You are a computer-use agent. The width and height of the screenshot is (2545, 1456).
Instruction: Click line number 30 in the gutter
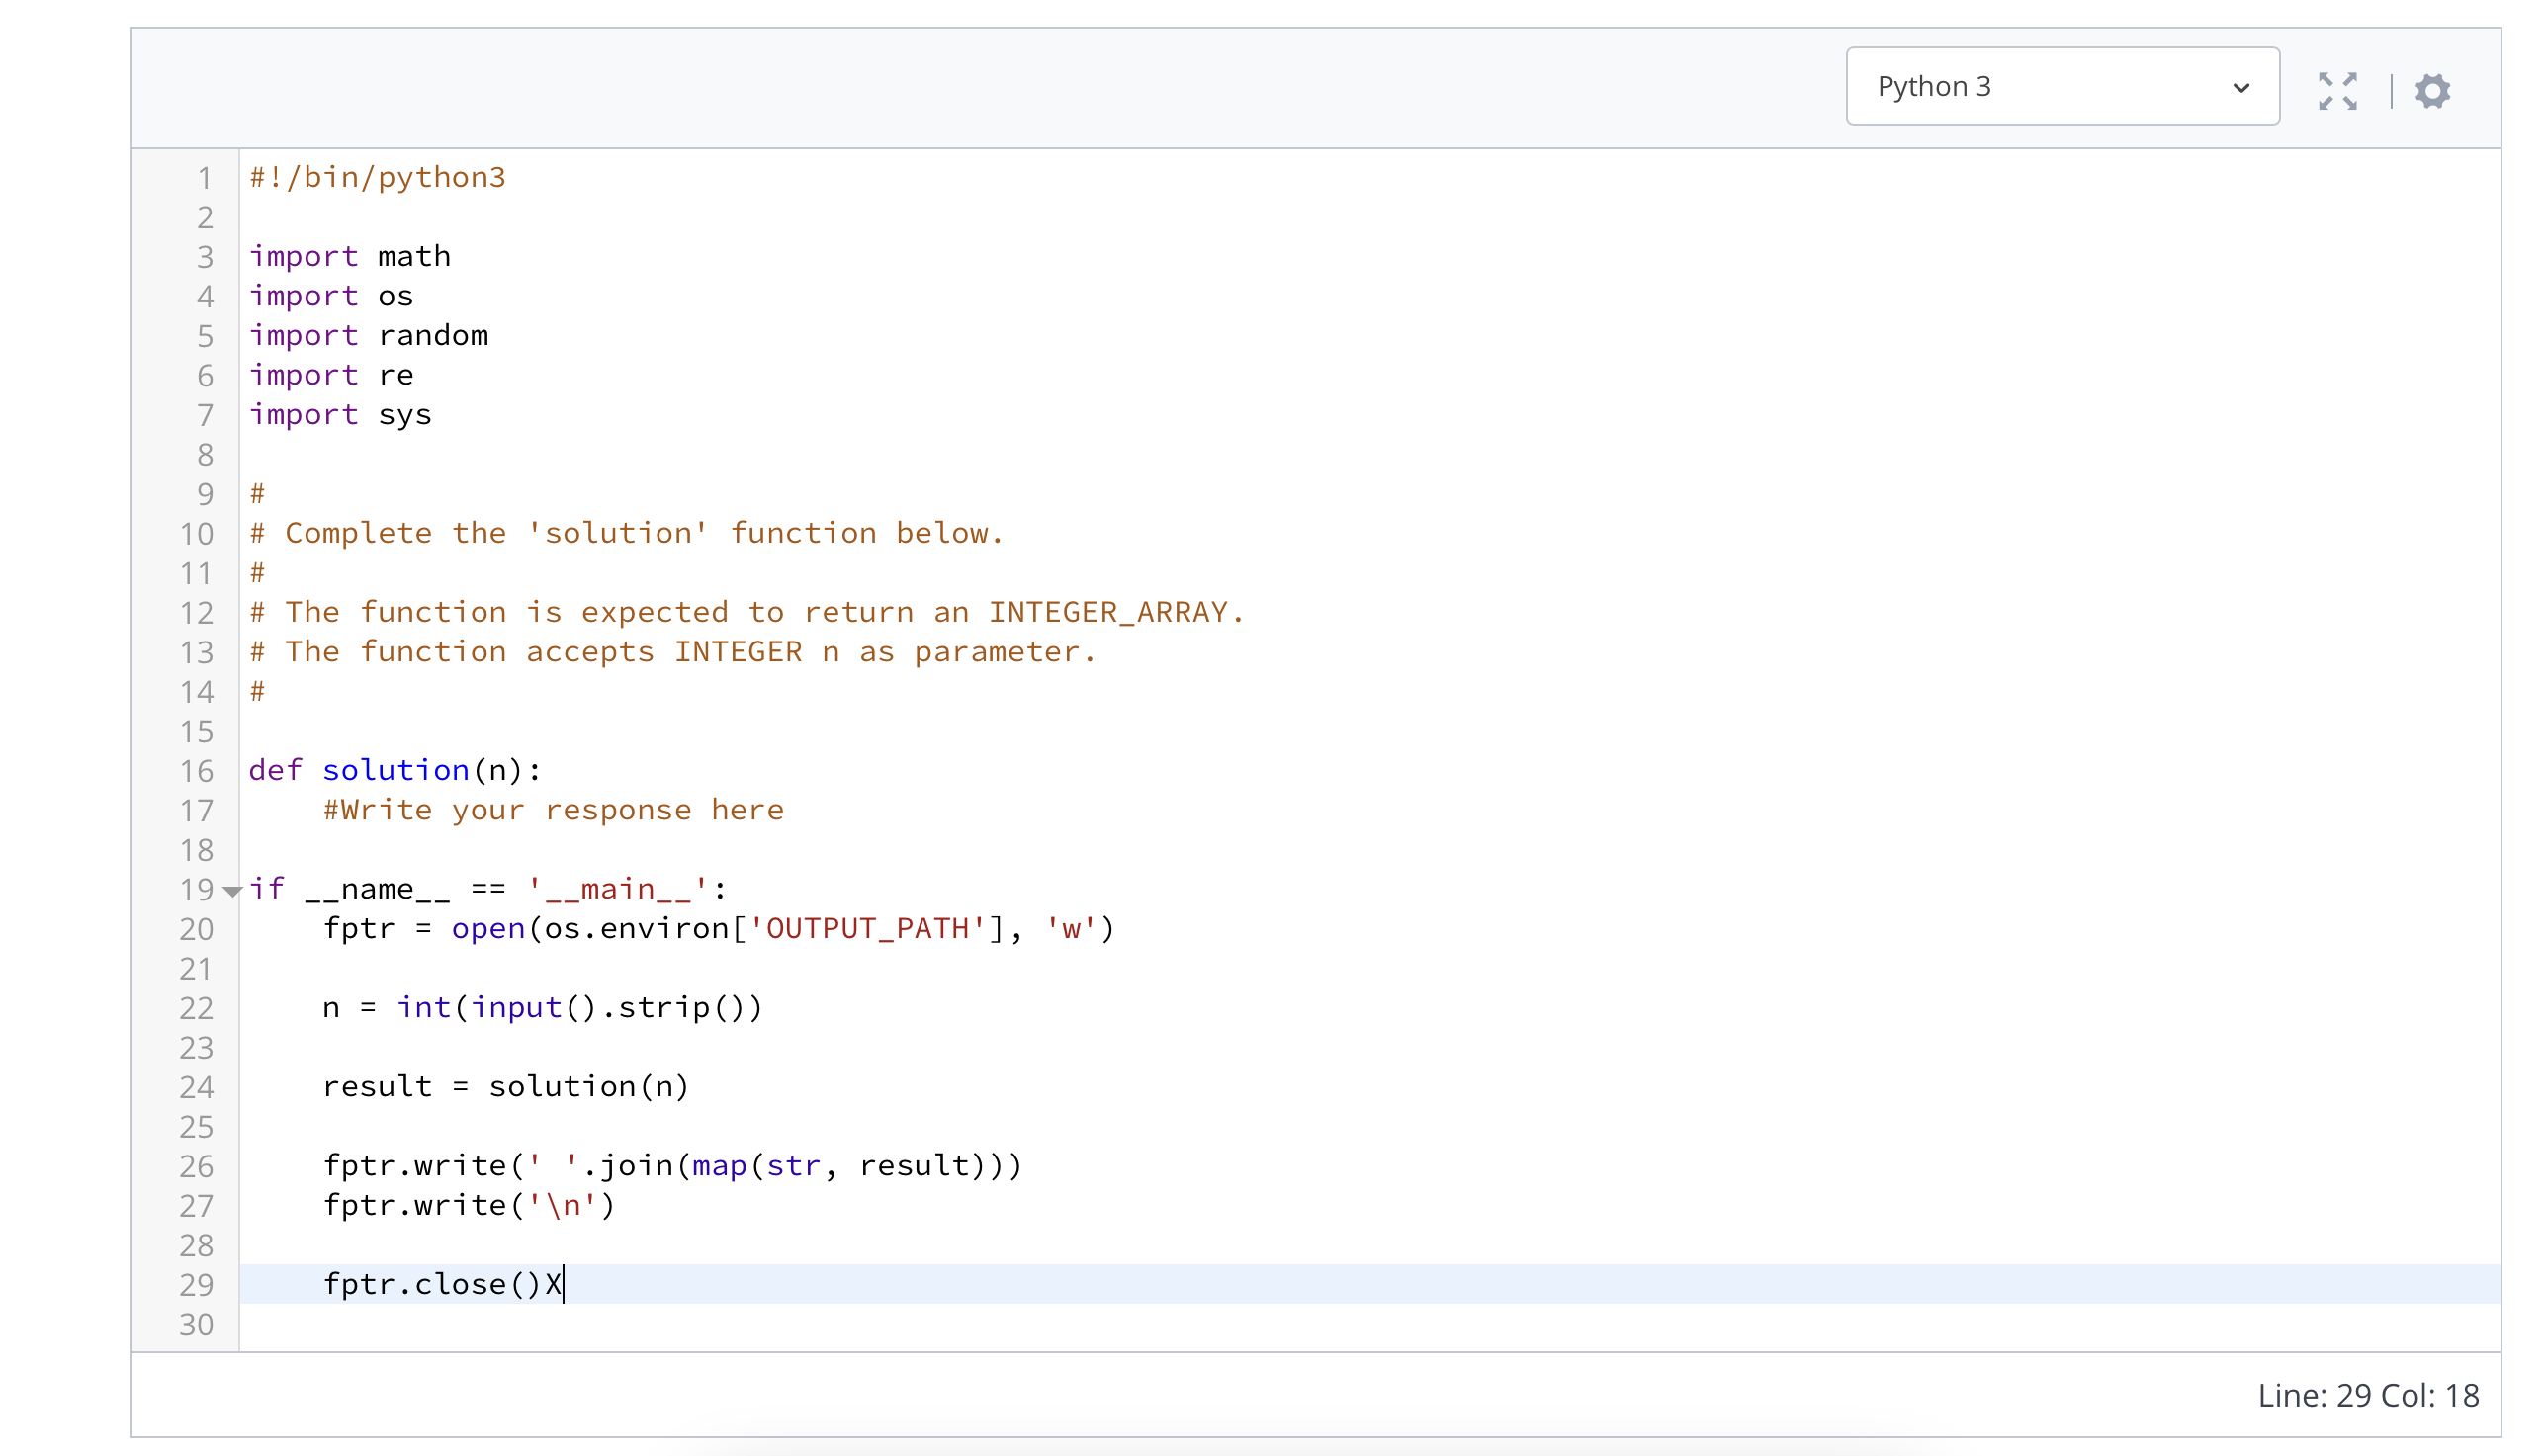(197, 1324)
